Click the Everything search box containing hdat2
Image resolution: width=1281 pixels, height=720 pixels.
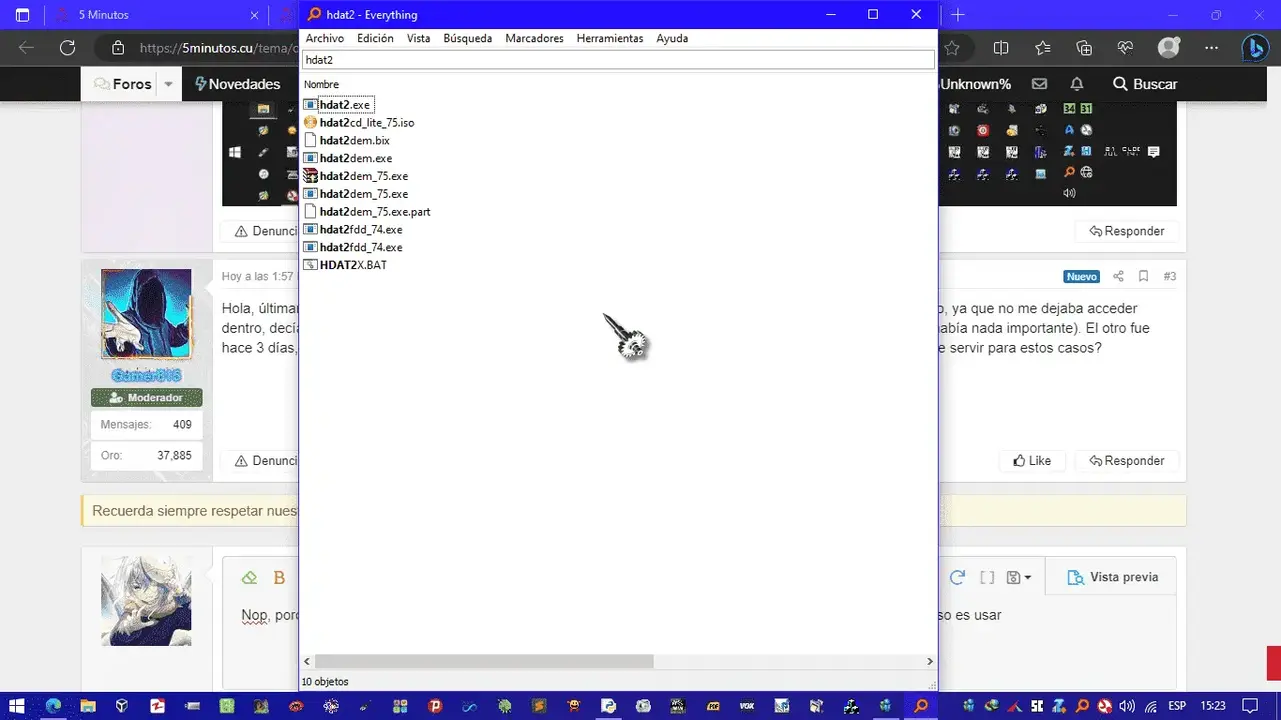click(618, 60)
